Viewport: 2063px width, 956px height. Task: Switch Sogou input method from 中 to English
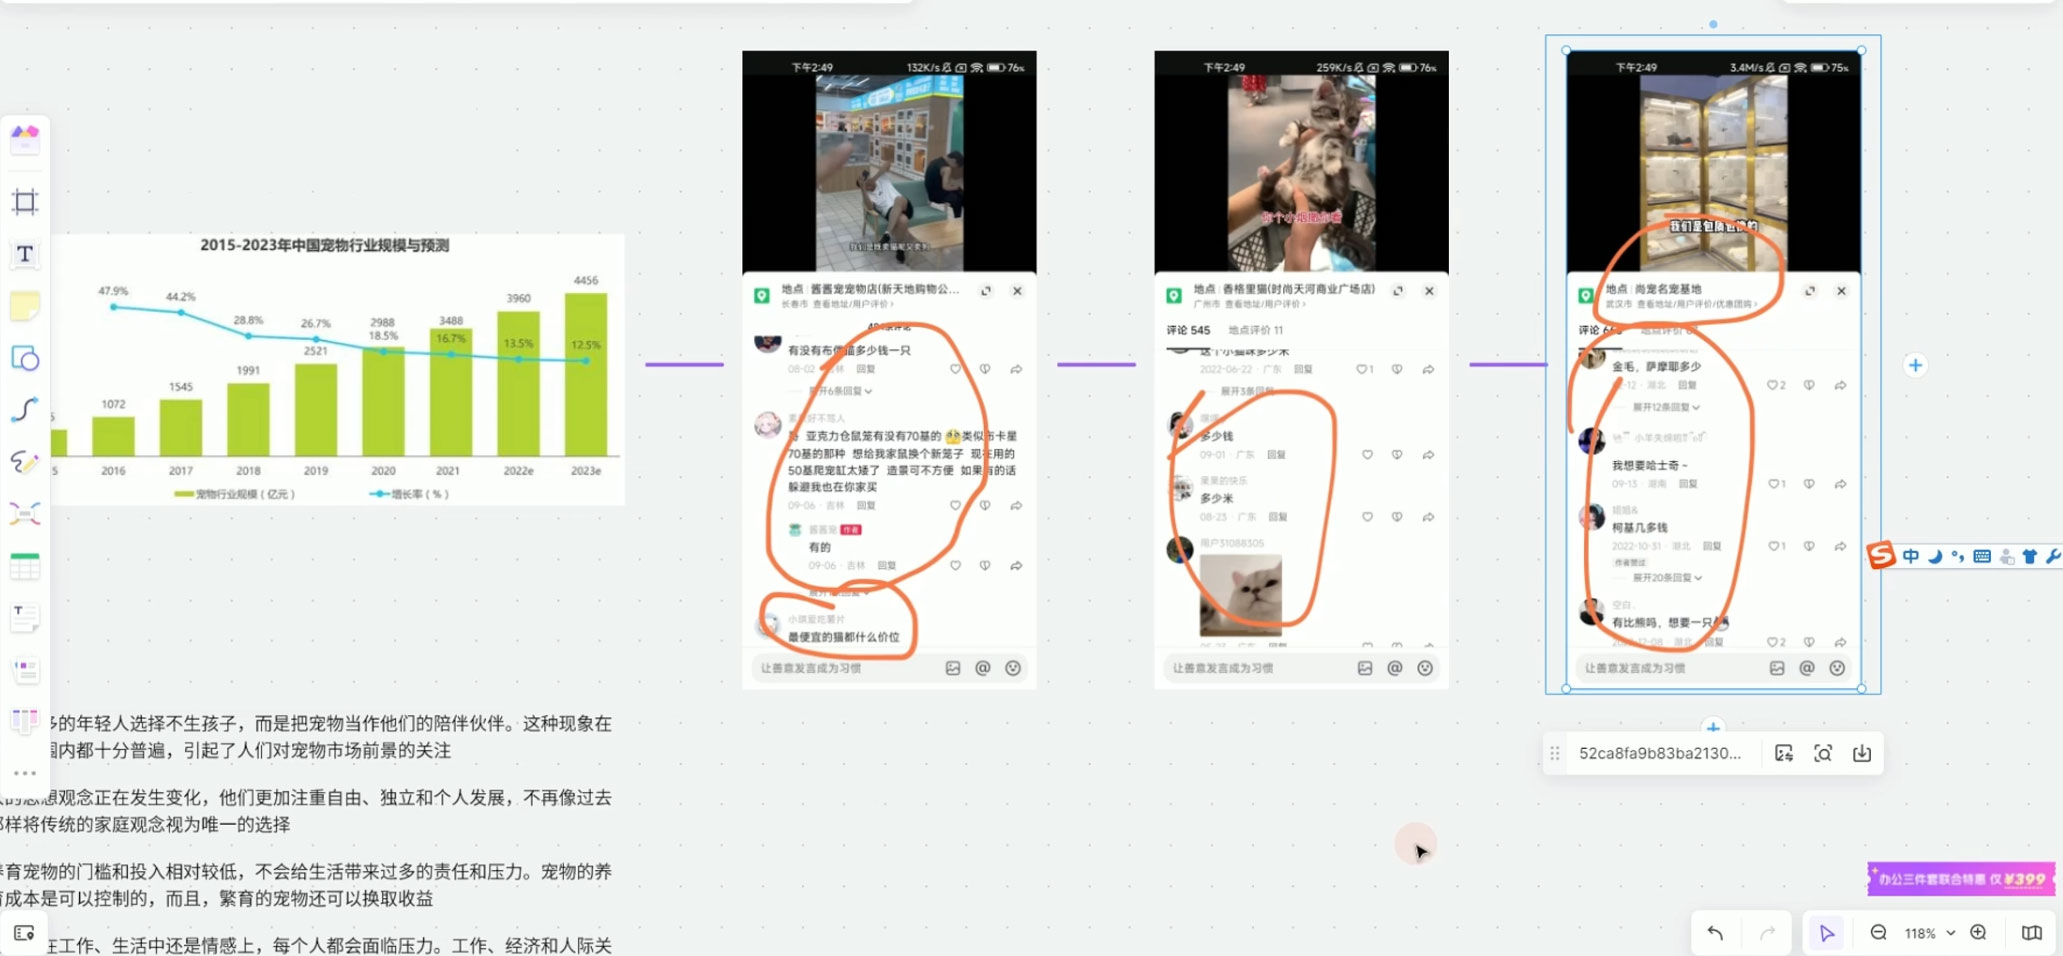click(x=1909, y=556)
